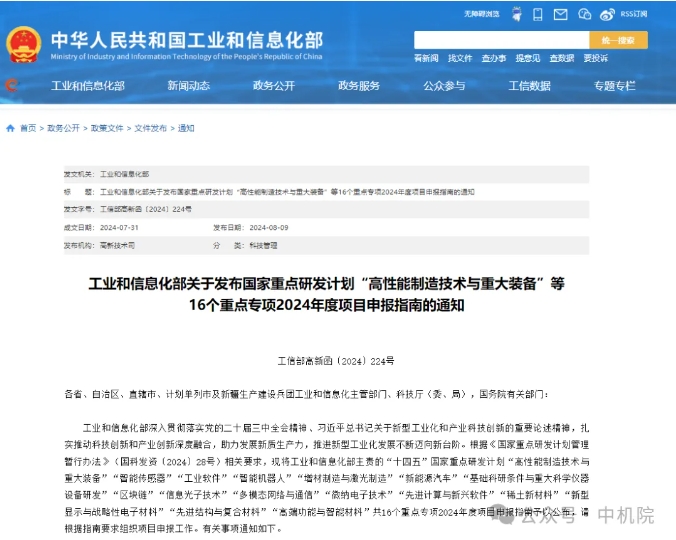The width and height of the screenshot is (676, 540).
Task: Open 找文件 quick link
Action: pos(460,58)
